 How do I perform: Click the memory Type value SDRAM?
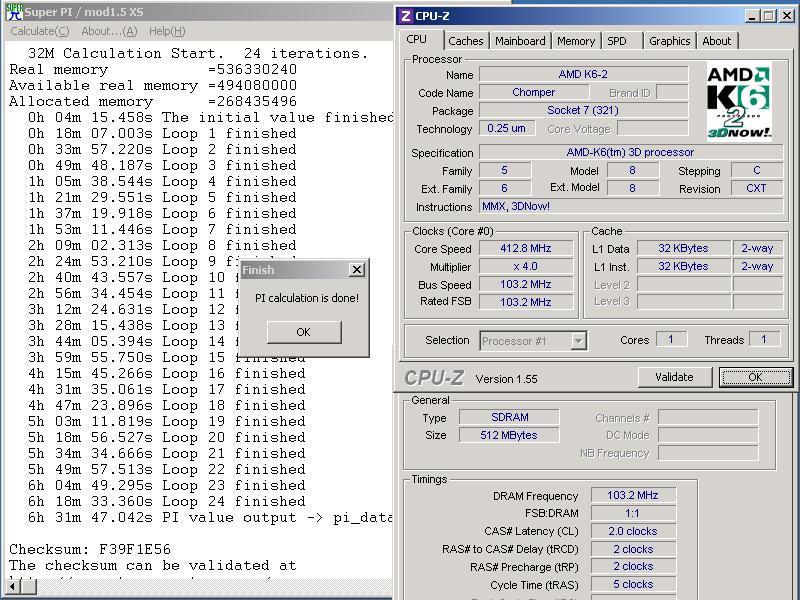509,417
